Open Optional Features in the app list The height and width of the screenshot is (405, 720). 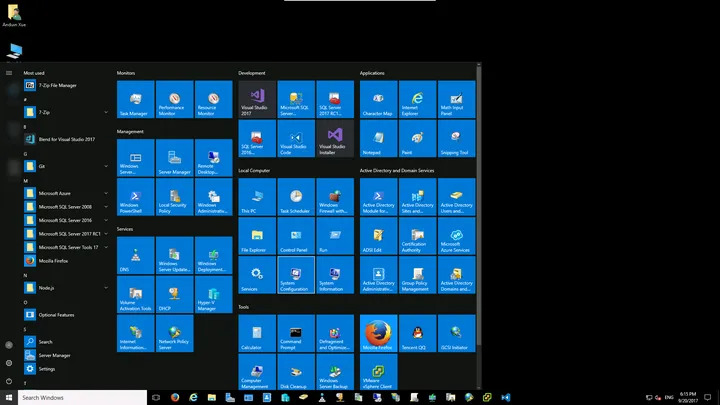click(67, 315)
